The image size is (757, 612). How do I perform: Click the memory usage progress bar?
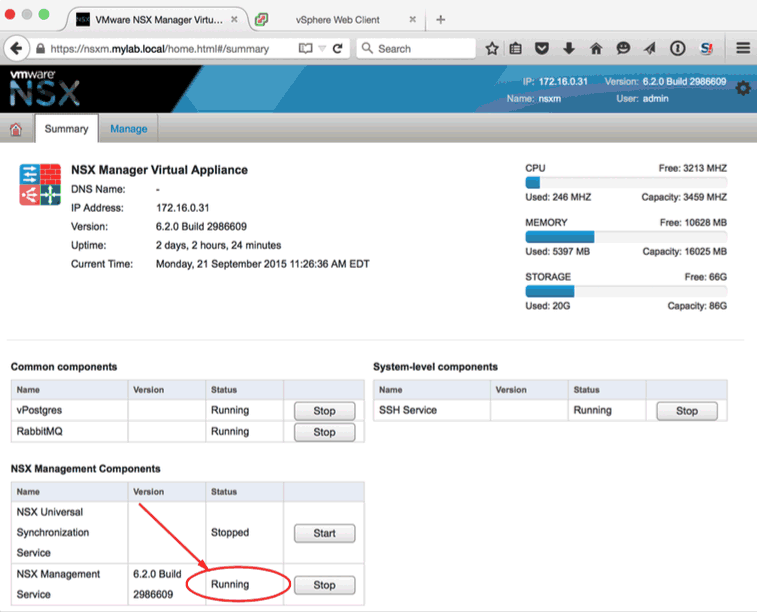point(625,237)
